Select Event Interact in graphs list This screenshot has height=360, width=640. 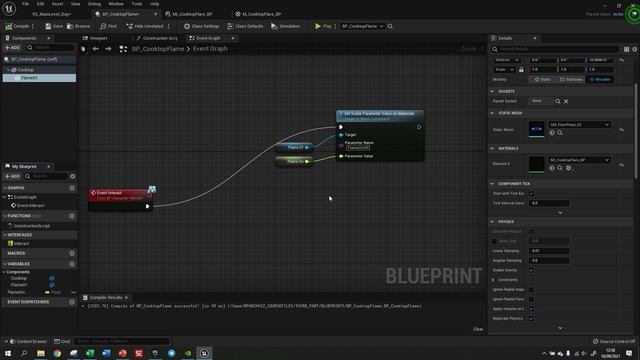(x=30, y=206)
